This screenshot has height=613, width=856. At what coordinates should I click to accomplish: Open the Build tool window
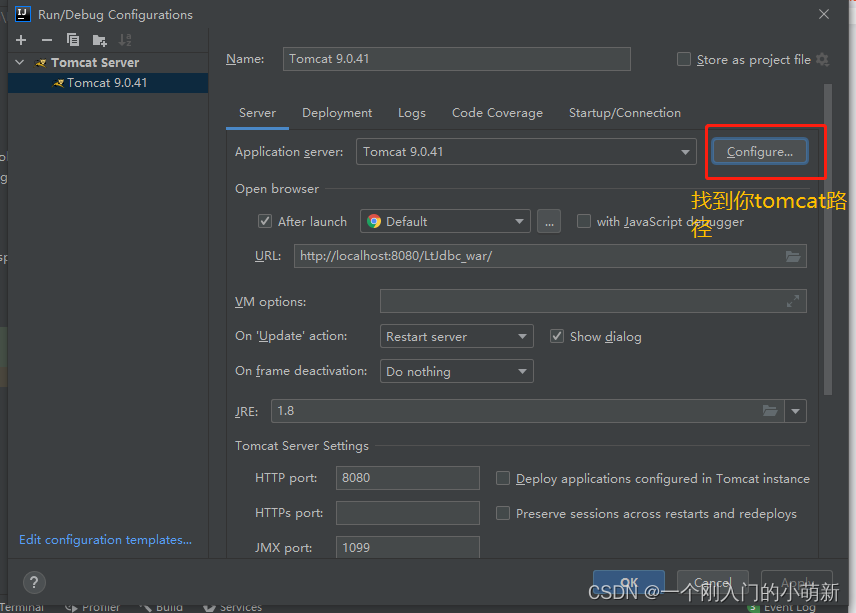coord(162,607)
